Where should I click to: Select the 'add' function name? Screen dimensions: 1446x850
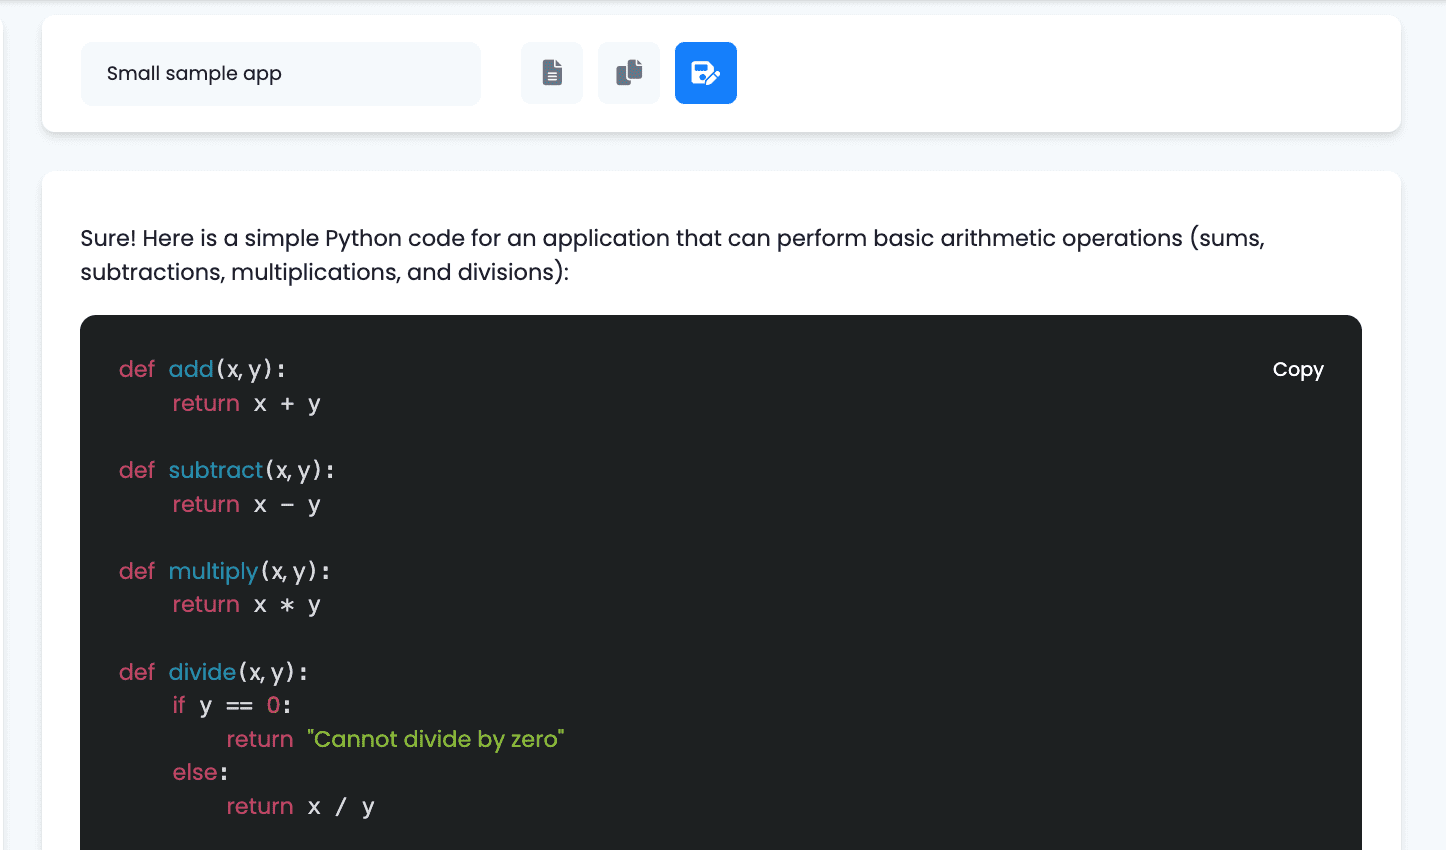coord(191,370)
